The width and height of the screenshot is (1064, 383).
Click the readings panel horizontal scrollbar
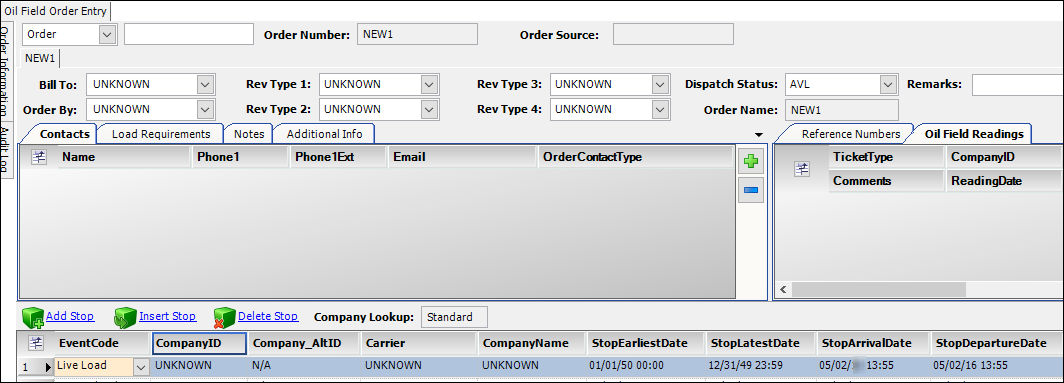point(879,289)
